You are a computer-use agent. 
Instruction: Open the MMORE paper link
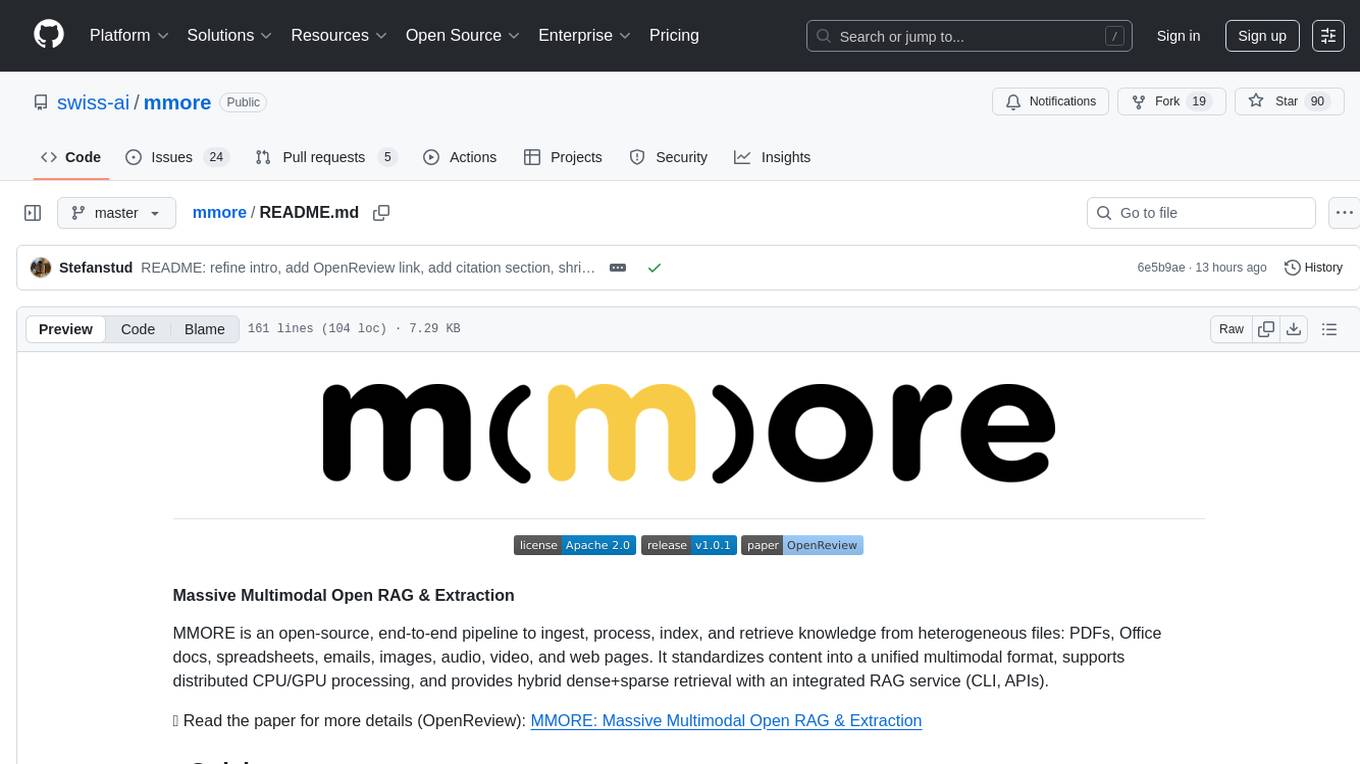point(726,720)
